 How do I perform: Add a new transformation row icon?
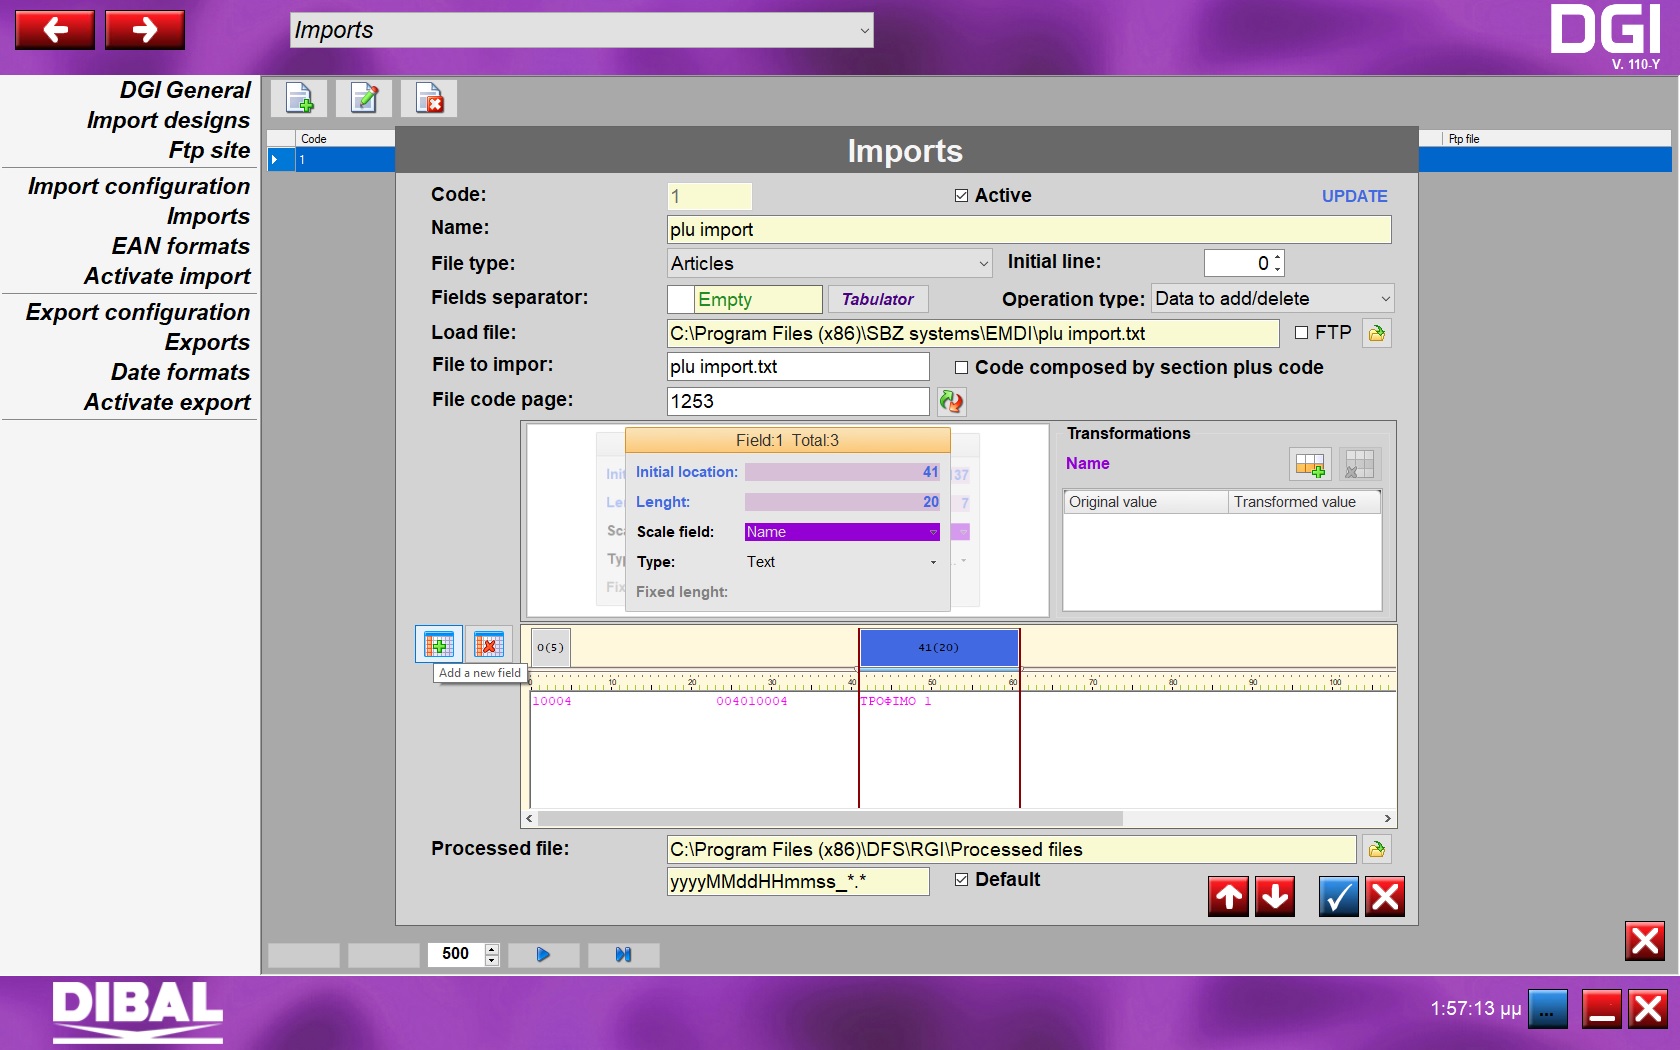pyautogui.click(x=1310, y=464)
